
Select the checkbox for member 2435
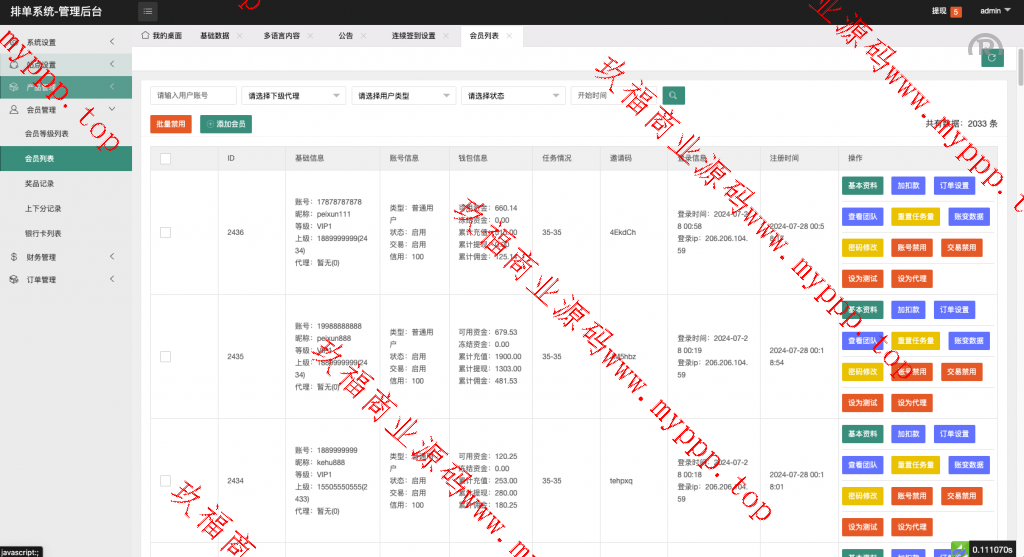click(x=165, y=356)
